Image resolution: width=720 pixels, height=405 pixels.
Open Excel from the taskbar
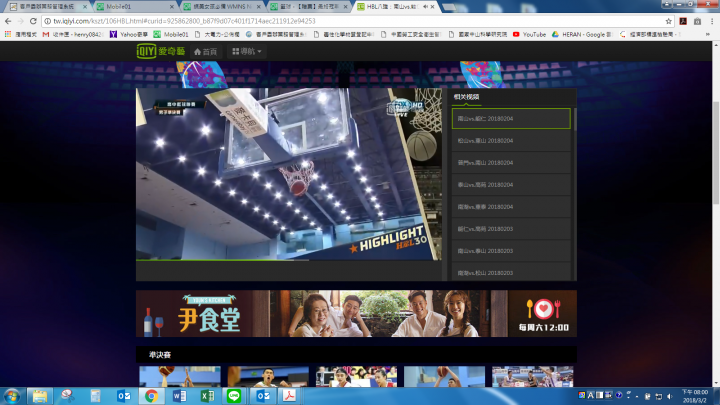point(208,396)
